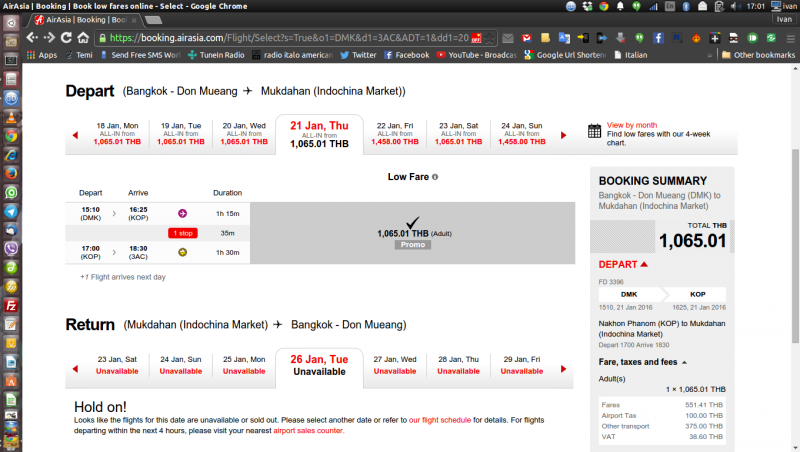This screenshot has width=800, height=452.
Task: Show previous week of return dates
Action: pos(76,369)
